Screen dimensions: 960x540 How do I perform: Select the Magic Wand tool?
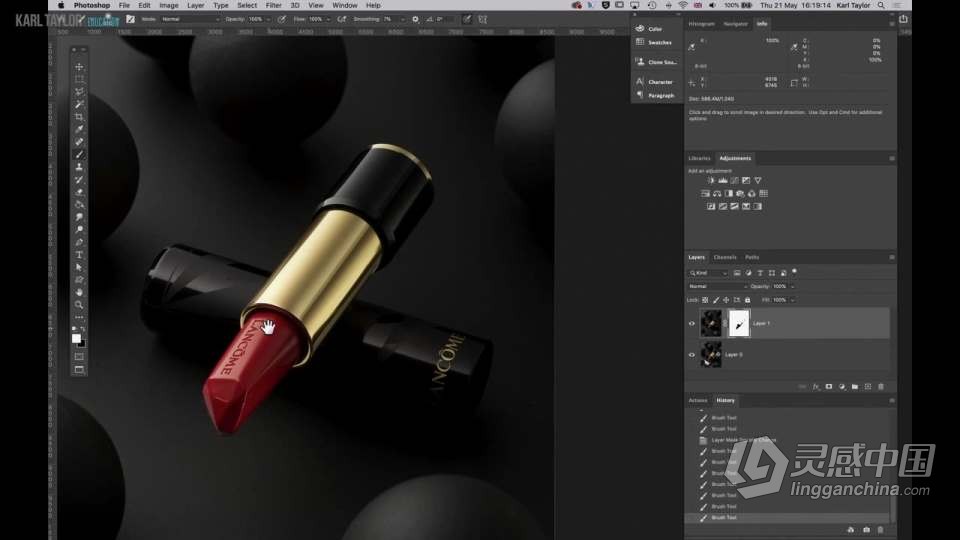79,104
